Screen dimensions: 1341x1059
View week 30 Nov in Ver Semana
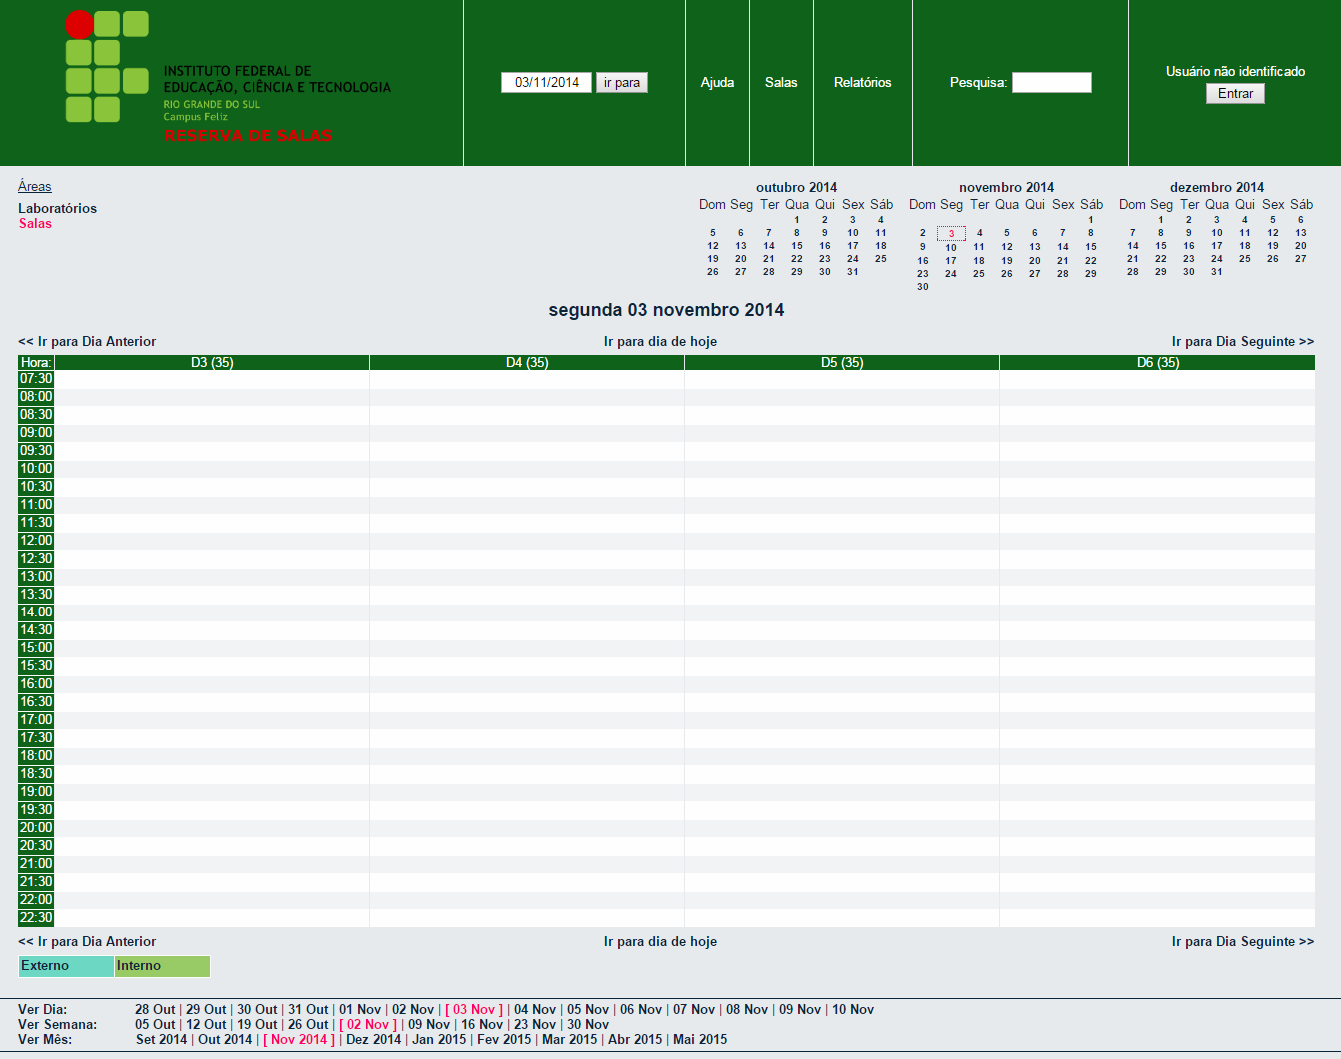[x=588, y=1025]
